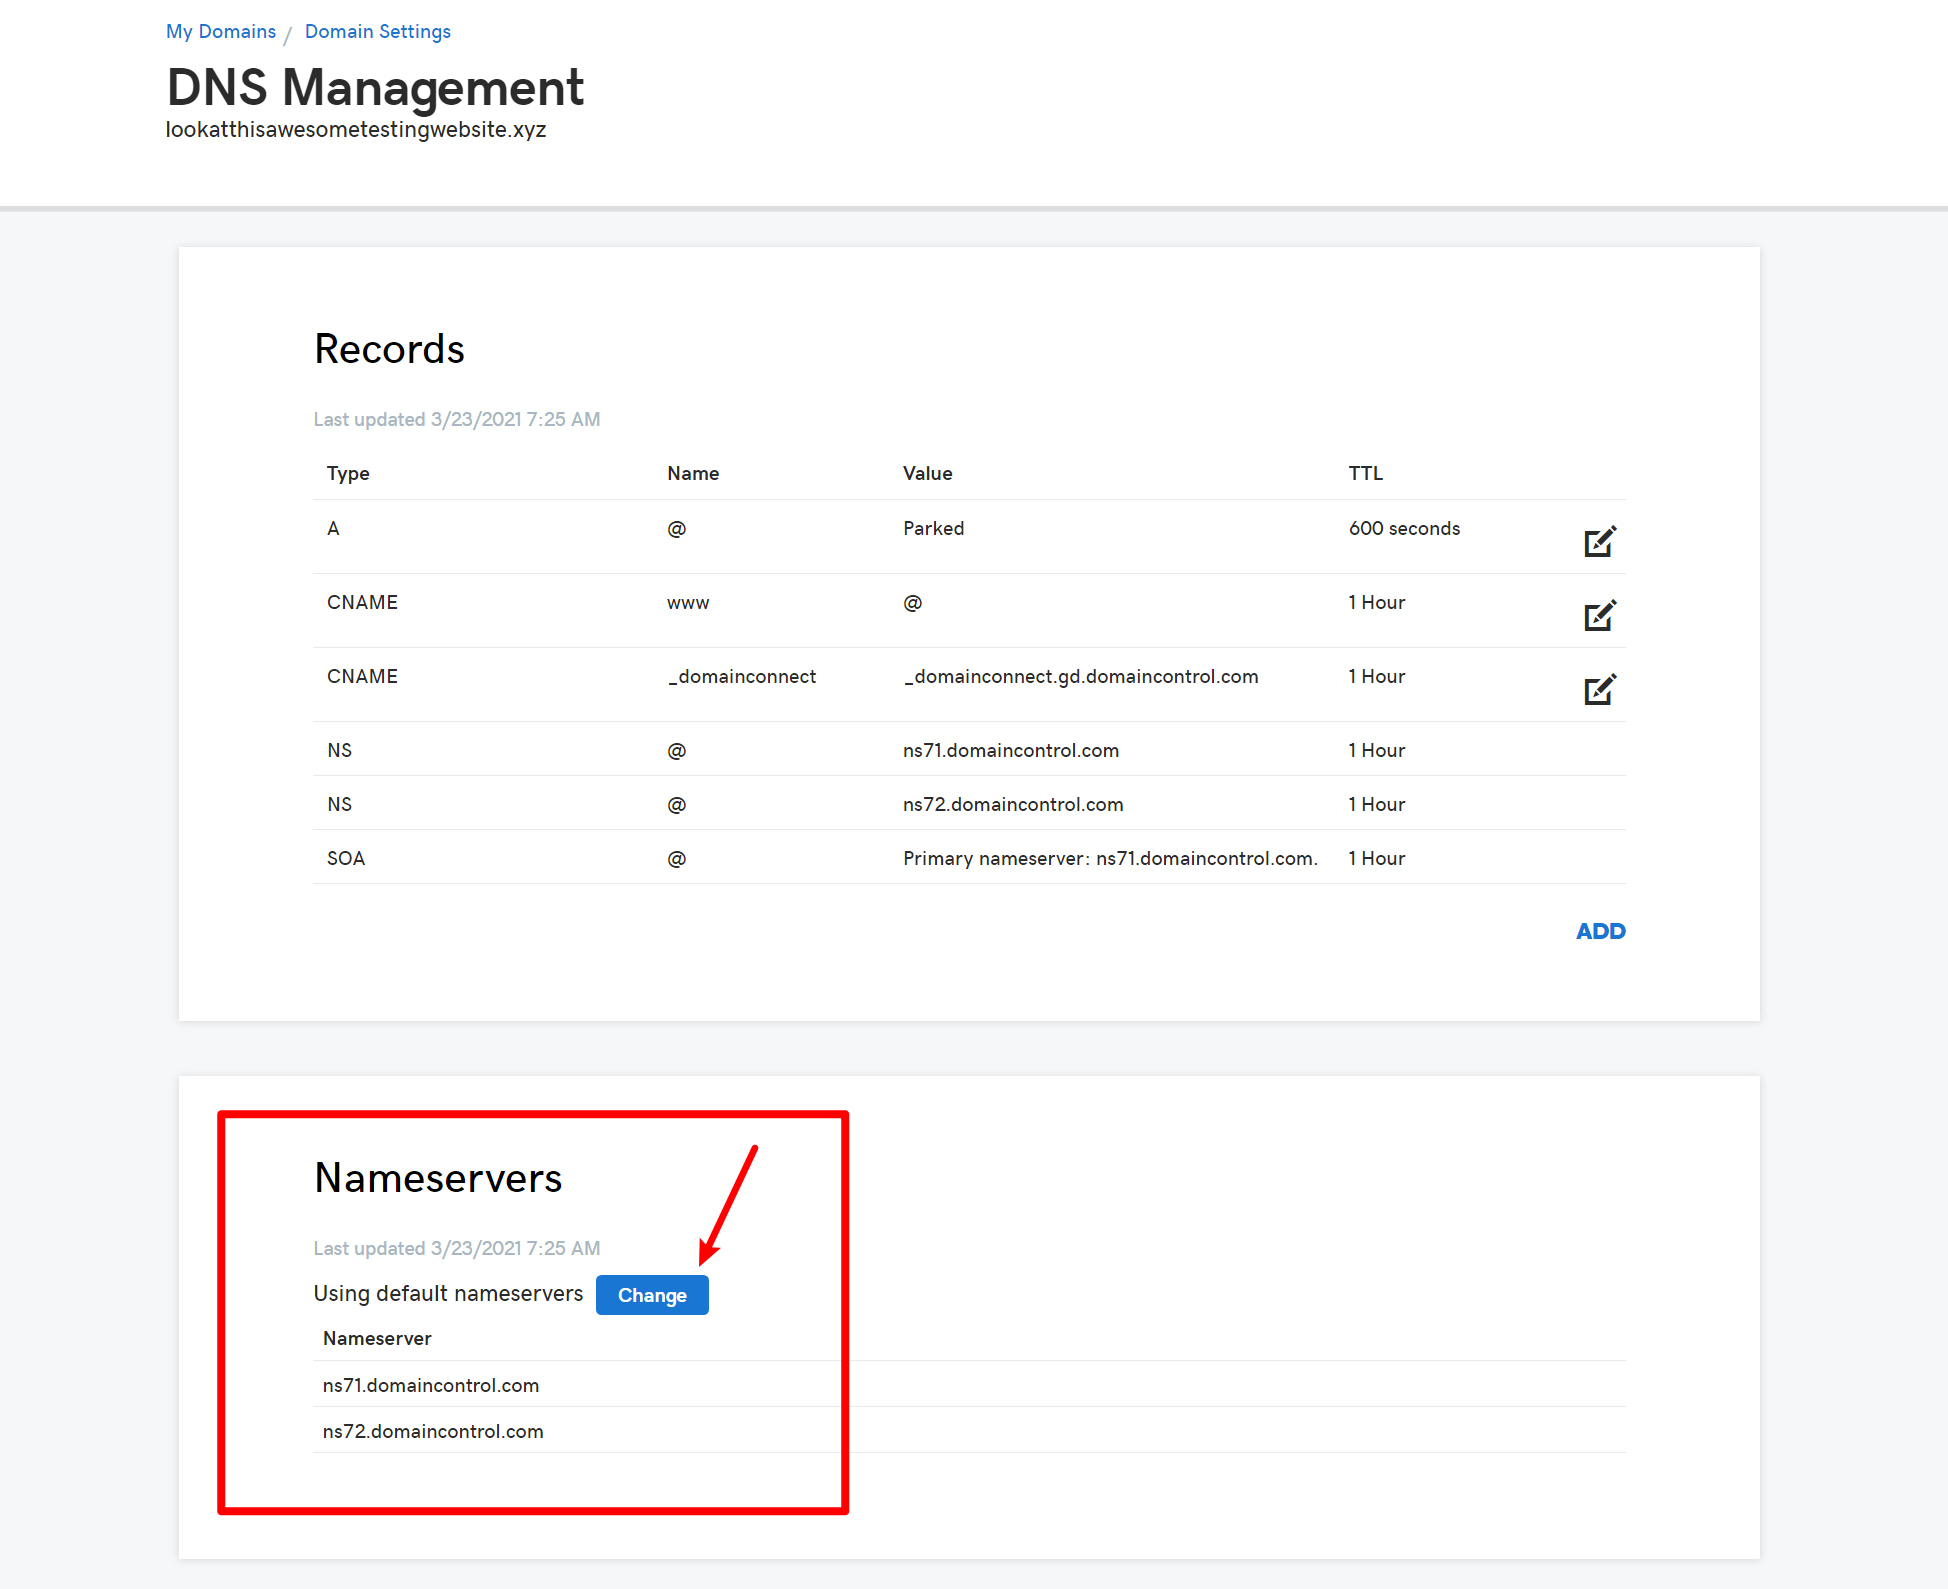1948x1589 pixels.
Task: Navigate to My Domains breadcrumb
Action: coord(220,31)
